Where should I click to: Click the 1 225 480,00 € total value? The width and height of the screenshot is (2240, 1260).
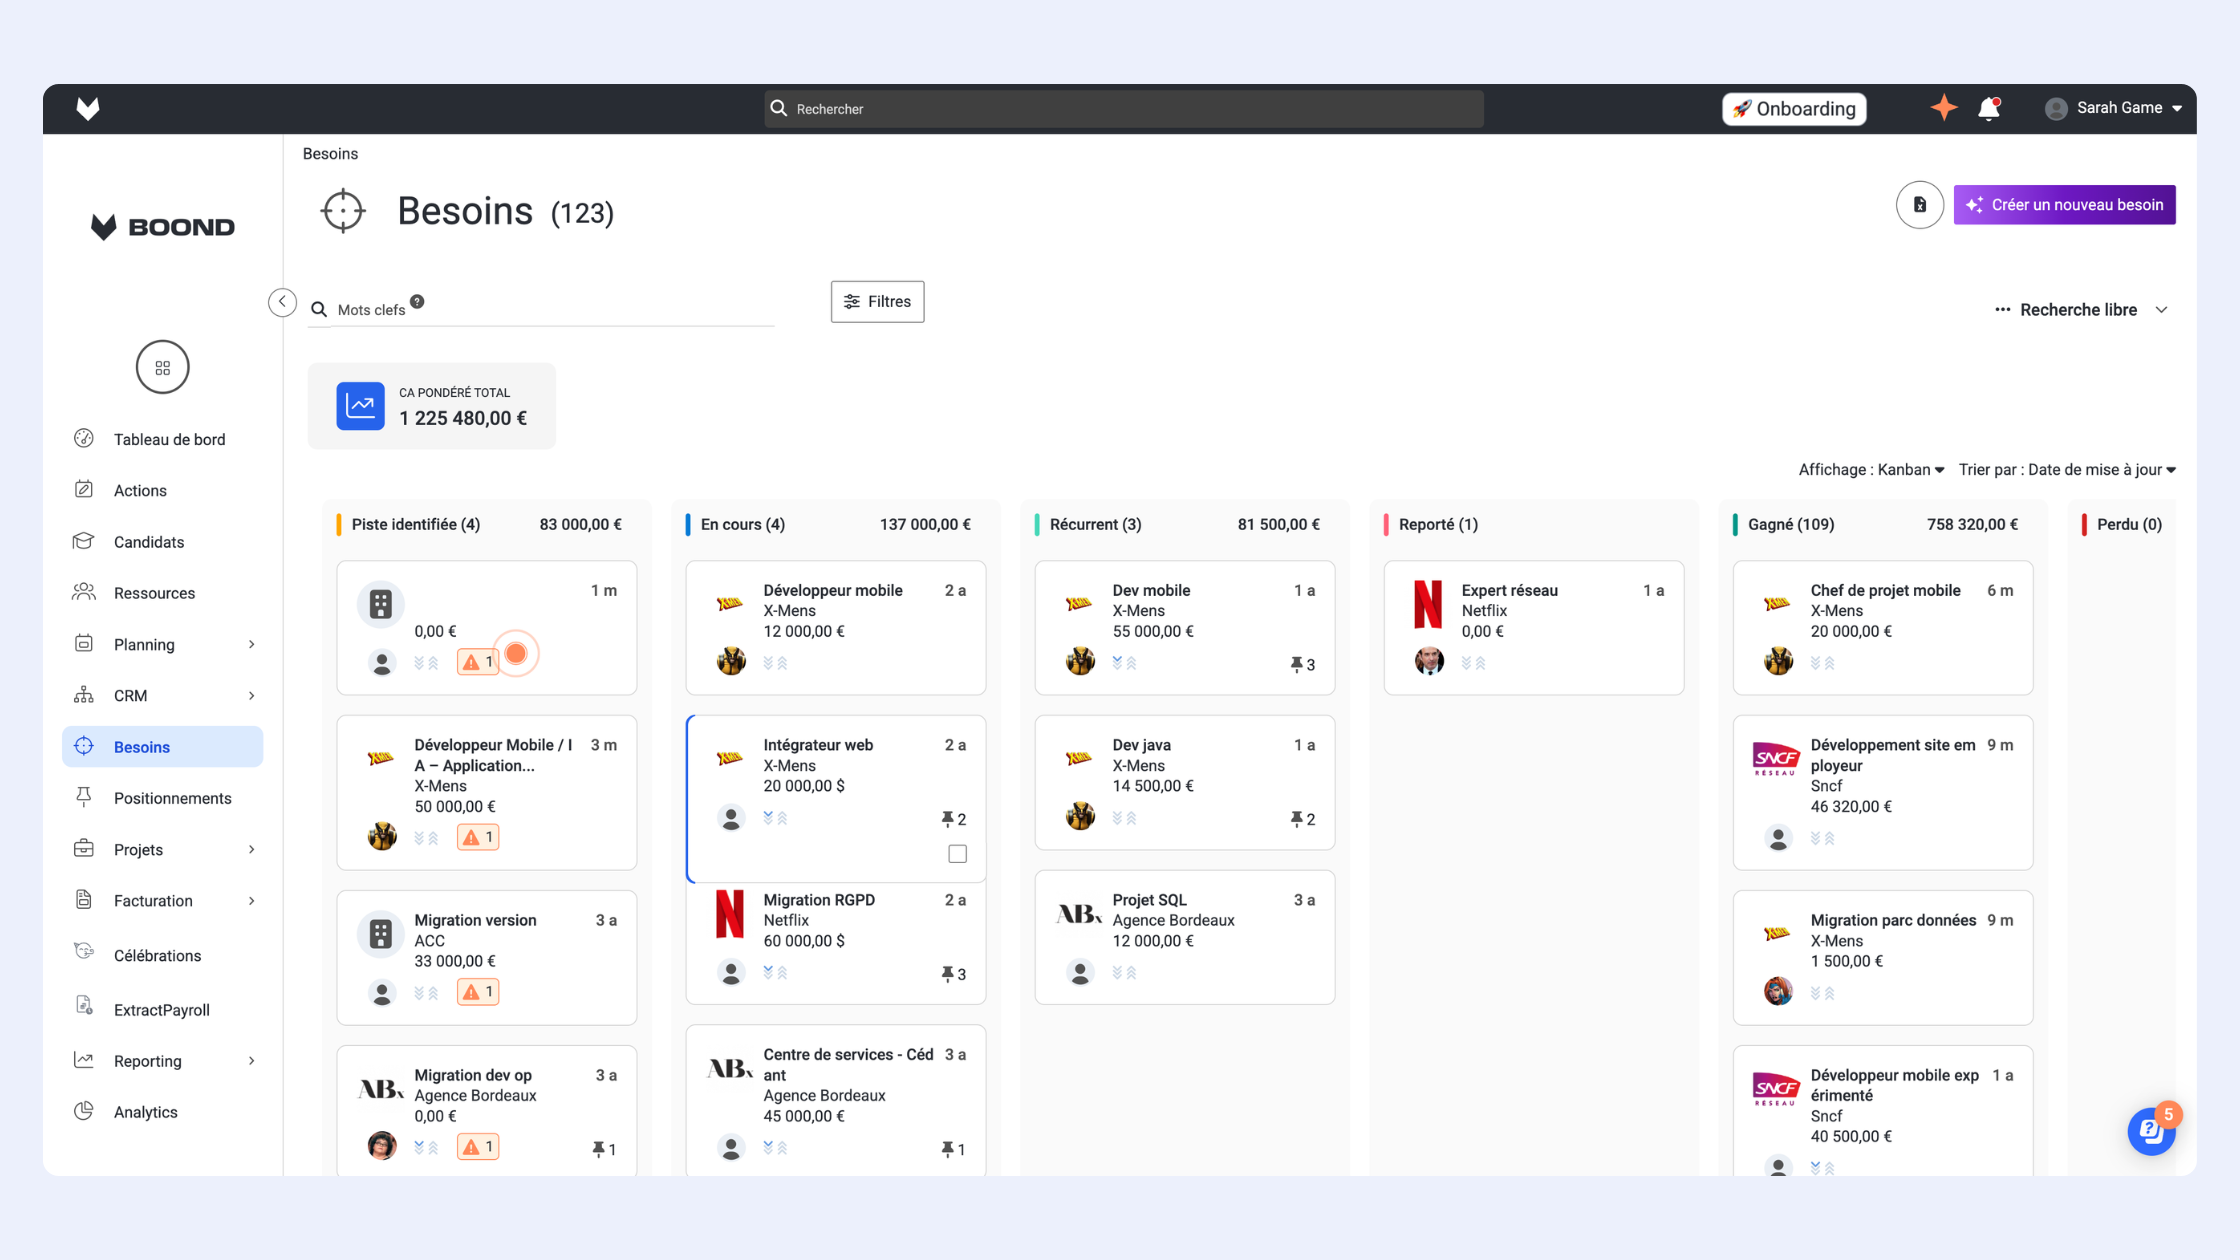(463, 419)
